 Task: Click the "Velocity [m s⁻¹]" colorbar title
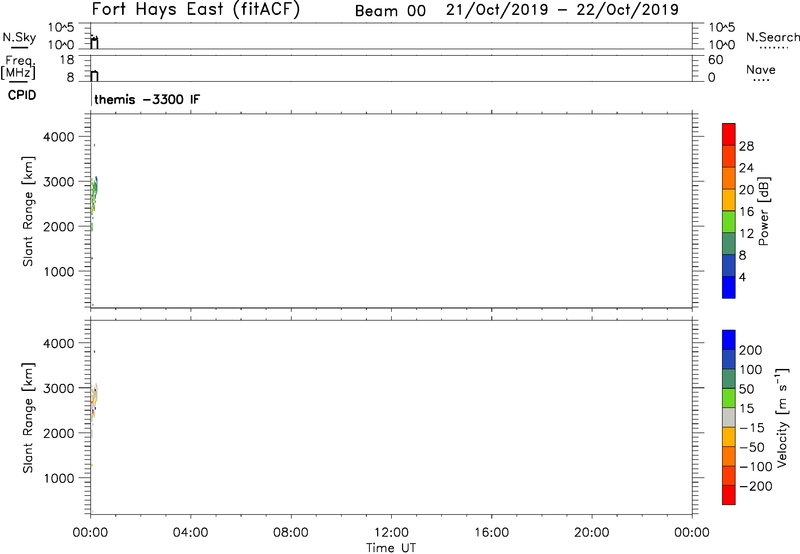pos(782,417)
